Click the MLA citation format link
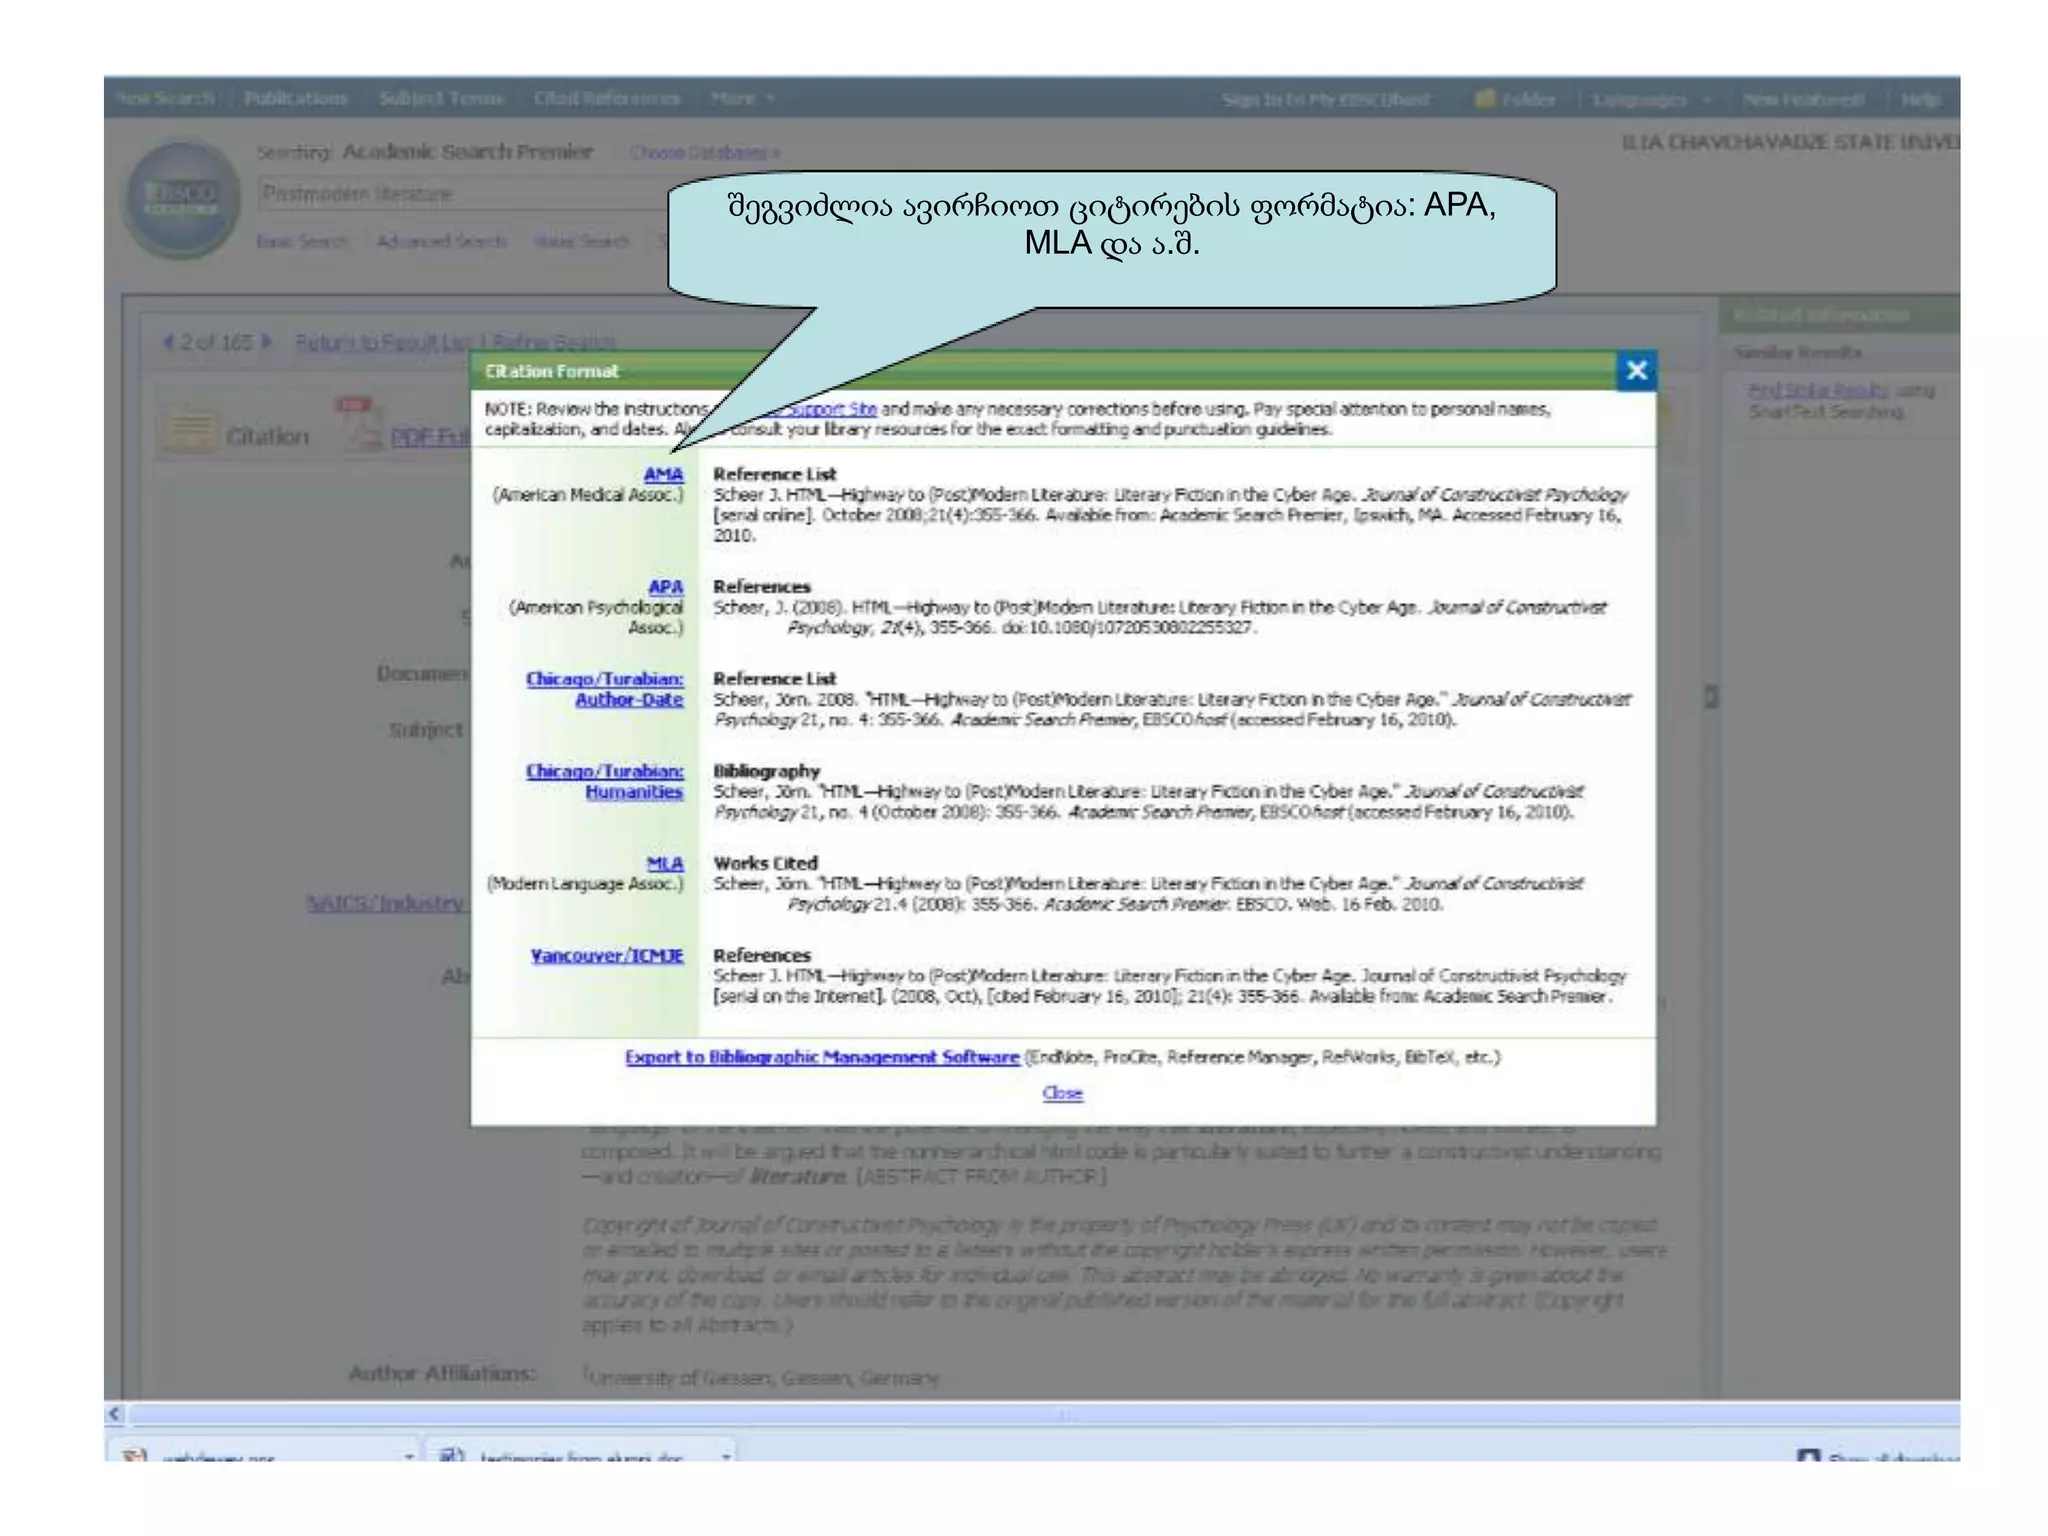 pyautogui.click(x=665, y=863)
